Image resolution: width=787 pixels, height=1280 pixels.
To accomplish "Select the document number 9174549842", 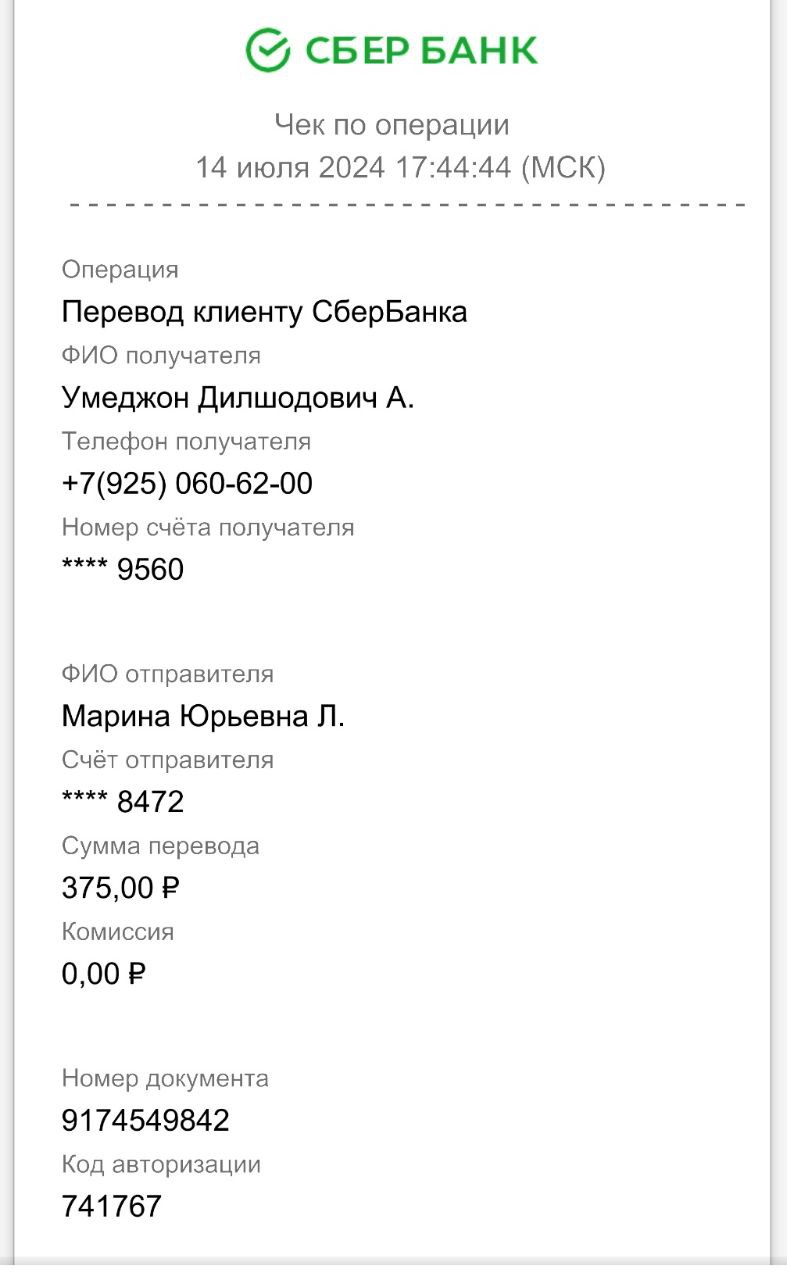I will [145, 1120].
